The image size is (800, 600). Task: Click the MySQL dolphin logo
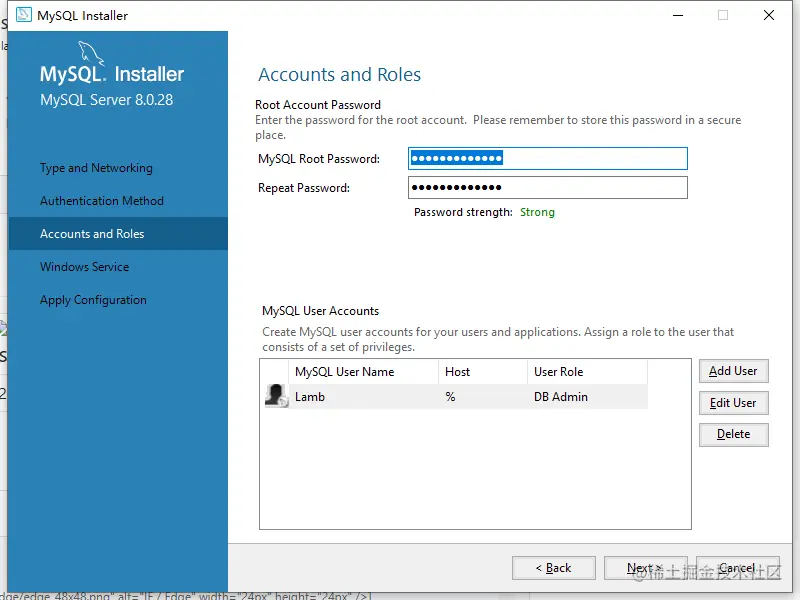(x=91, y=54)
